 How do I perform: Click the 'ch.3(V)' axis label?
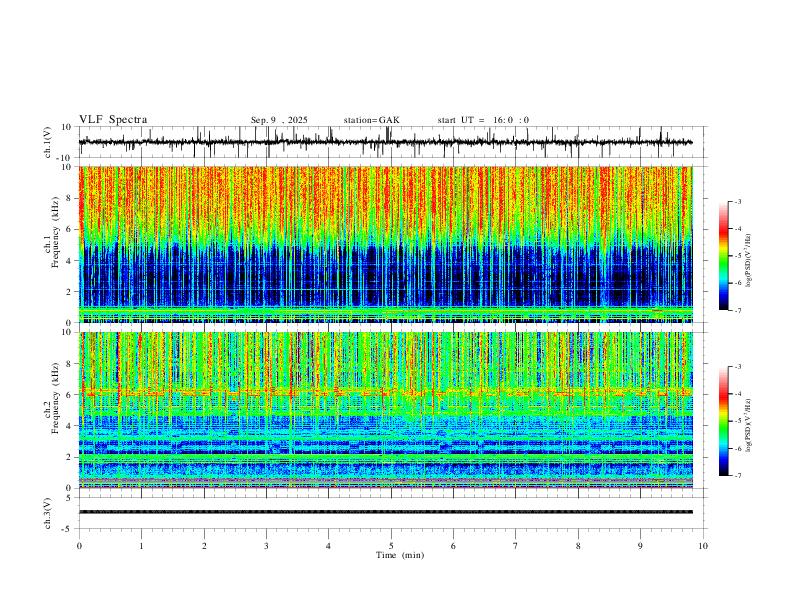pyautogui.click(x=48, y=513)
